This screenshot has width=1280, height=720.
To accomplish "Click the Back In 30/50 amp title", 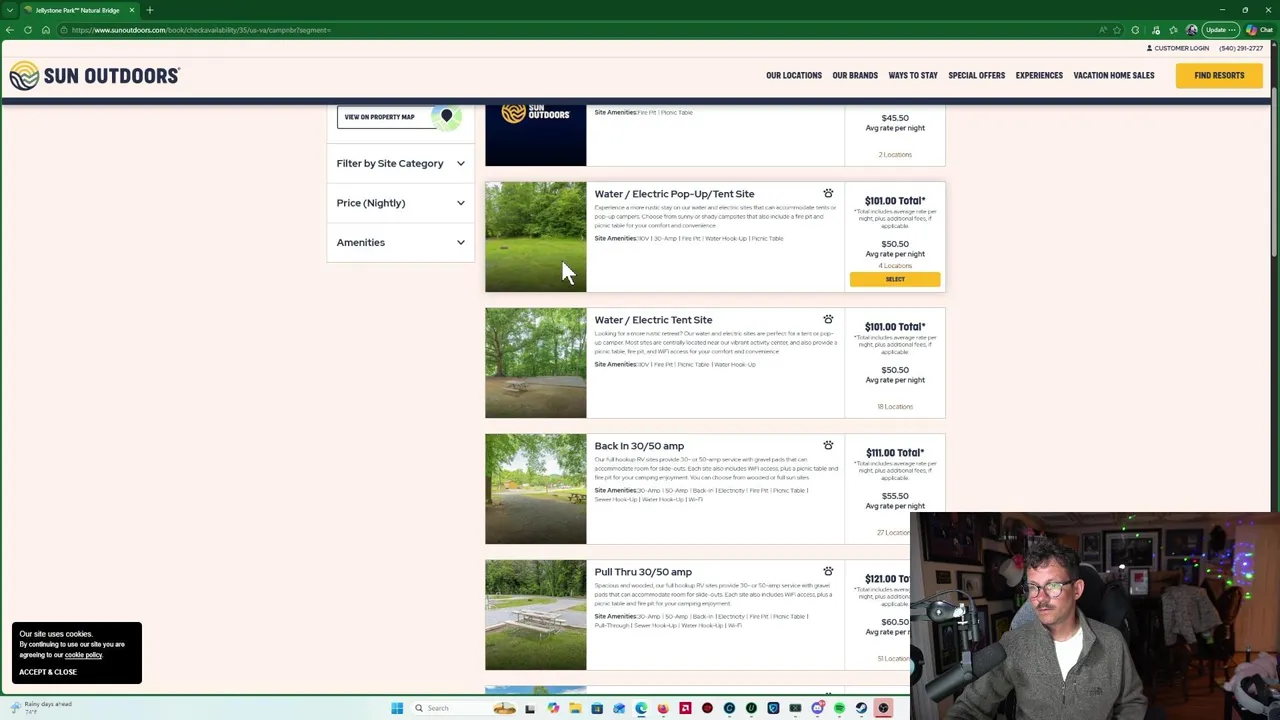I will [639, 446].
